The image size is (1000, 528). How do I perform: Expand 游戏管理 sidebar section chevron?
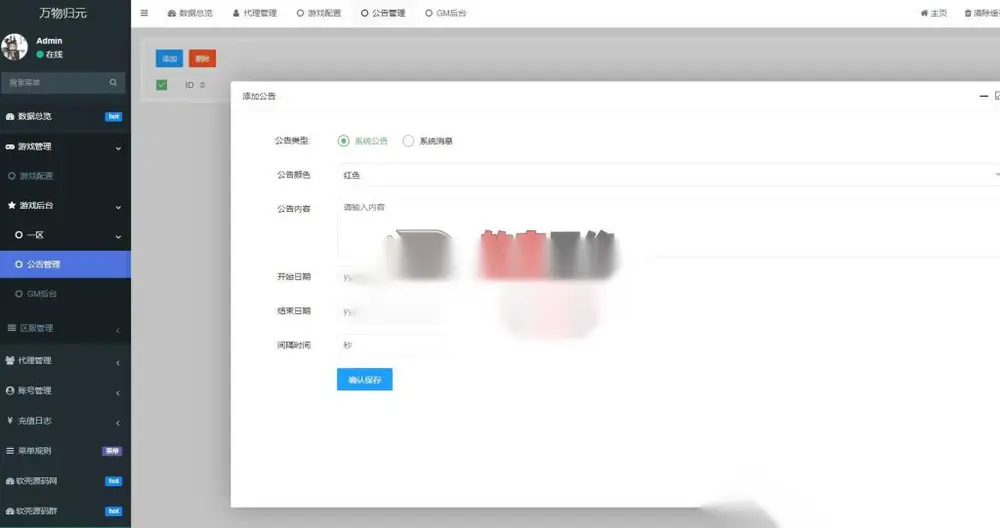(118, 148)
